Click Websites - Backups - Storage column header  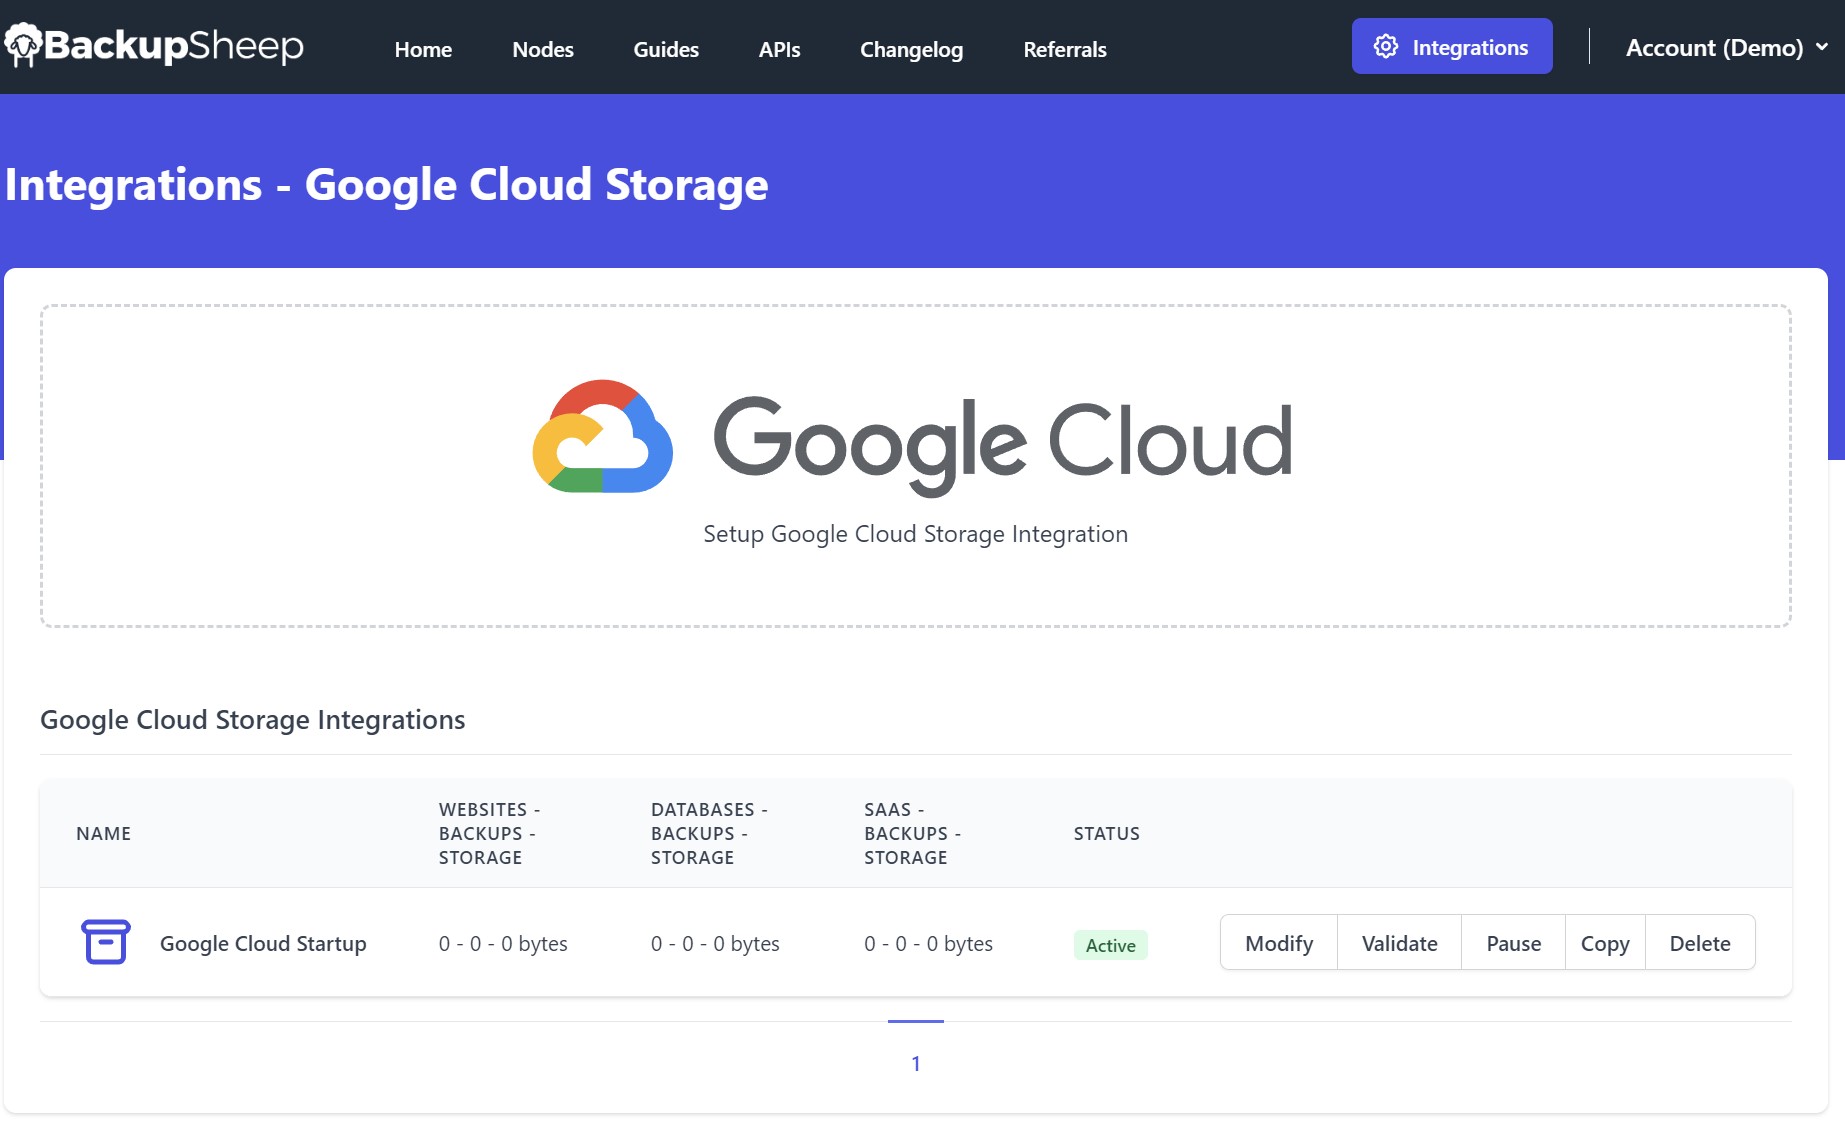(x=489, y=833)
